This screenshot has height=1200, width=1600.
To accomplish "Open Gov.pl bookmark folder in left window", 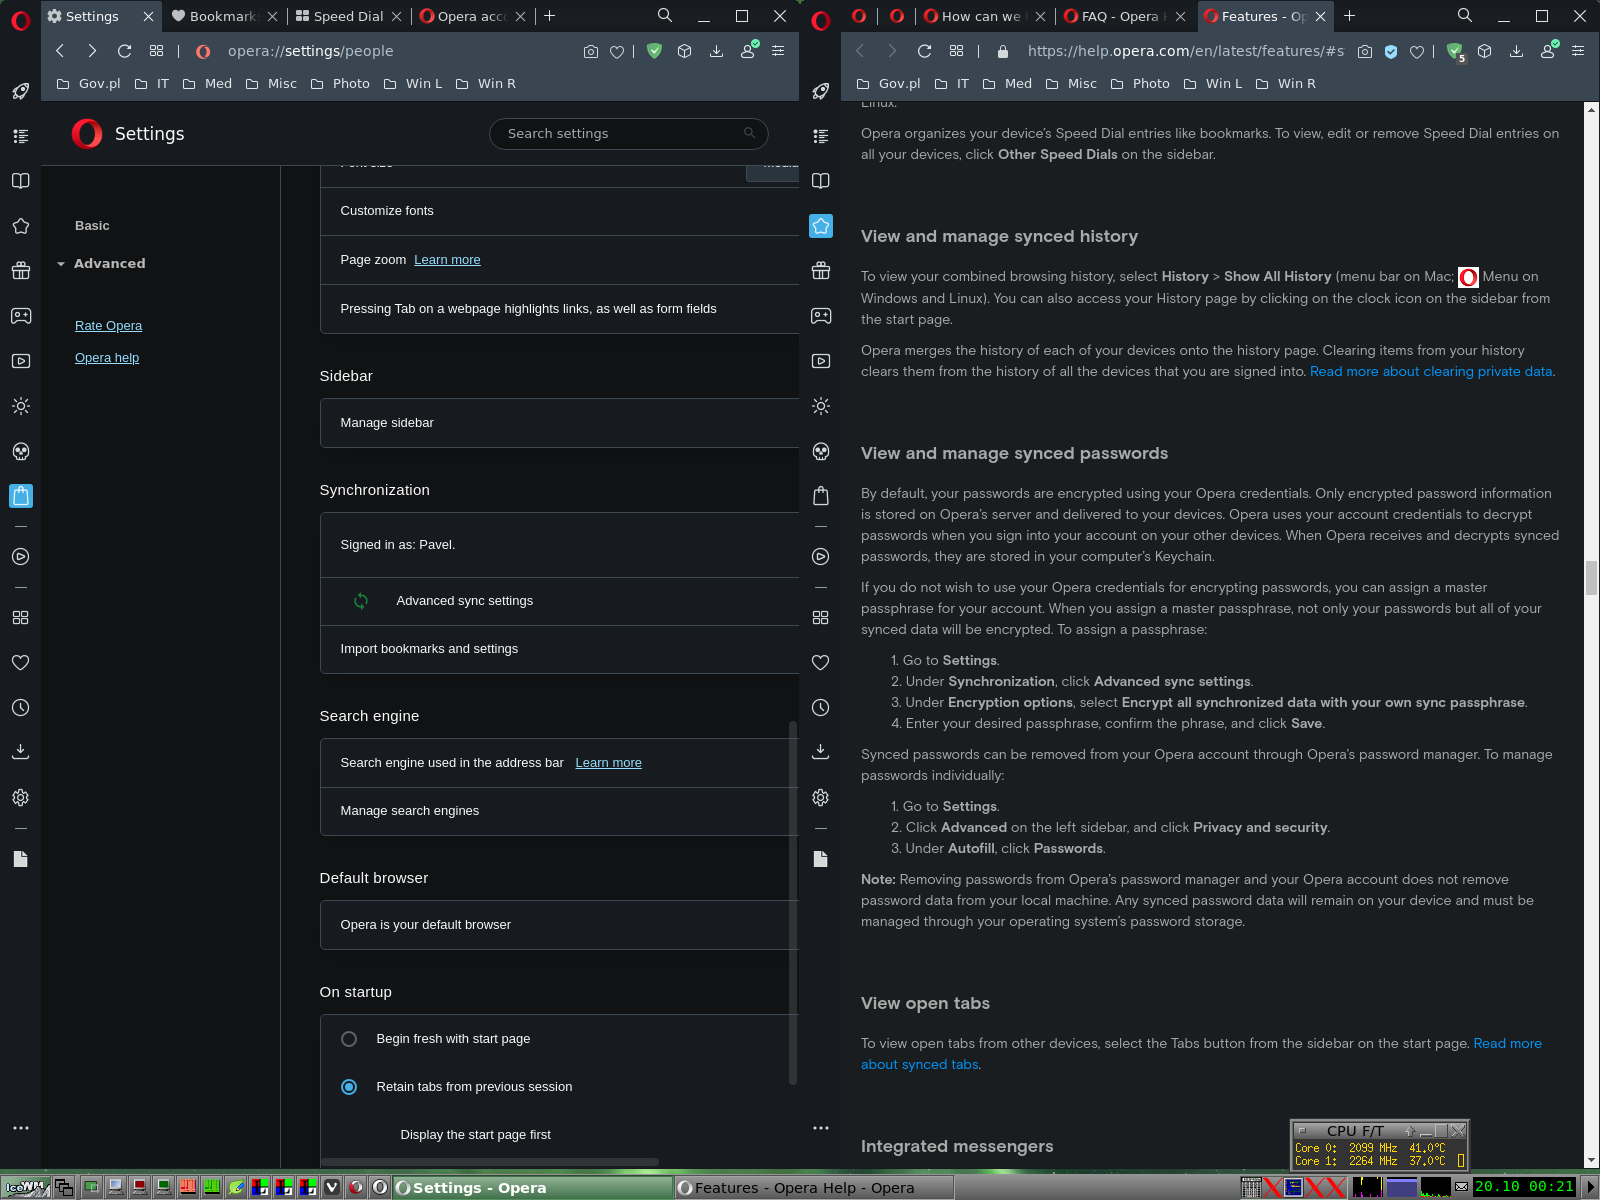I will coord(89,84).
